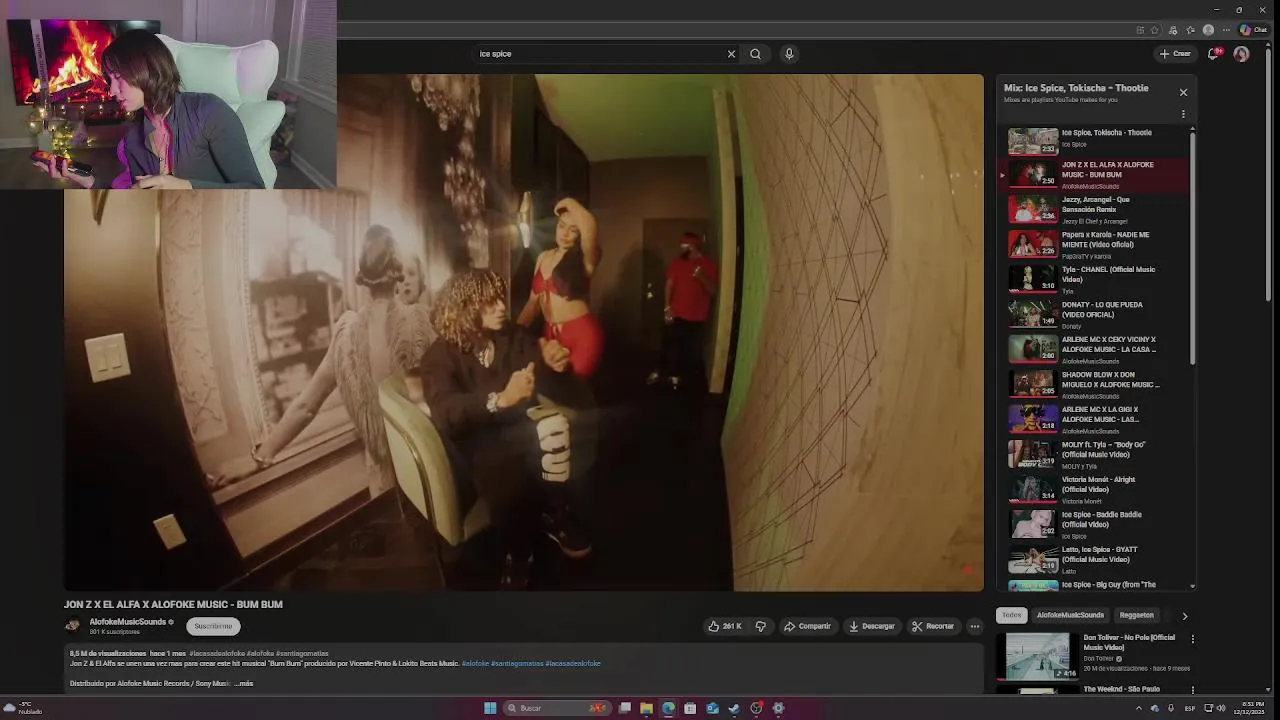Click the Recortar clip button
Screen dimensions: 1280x720
933,626
